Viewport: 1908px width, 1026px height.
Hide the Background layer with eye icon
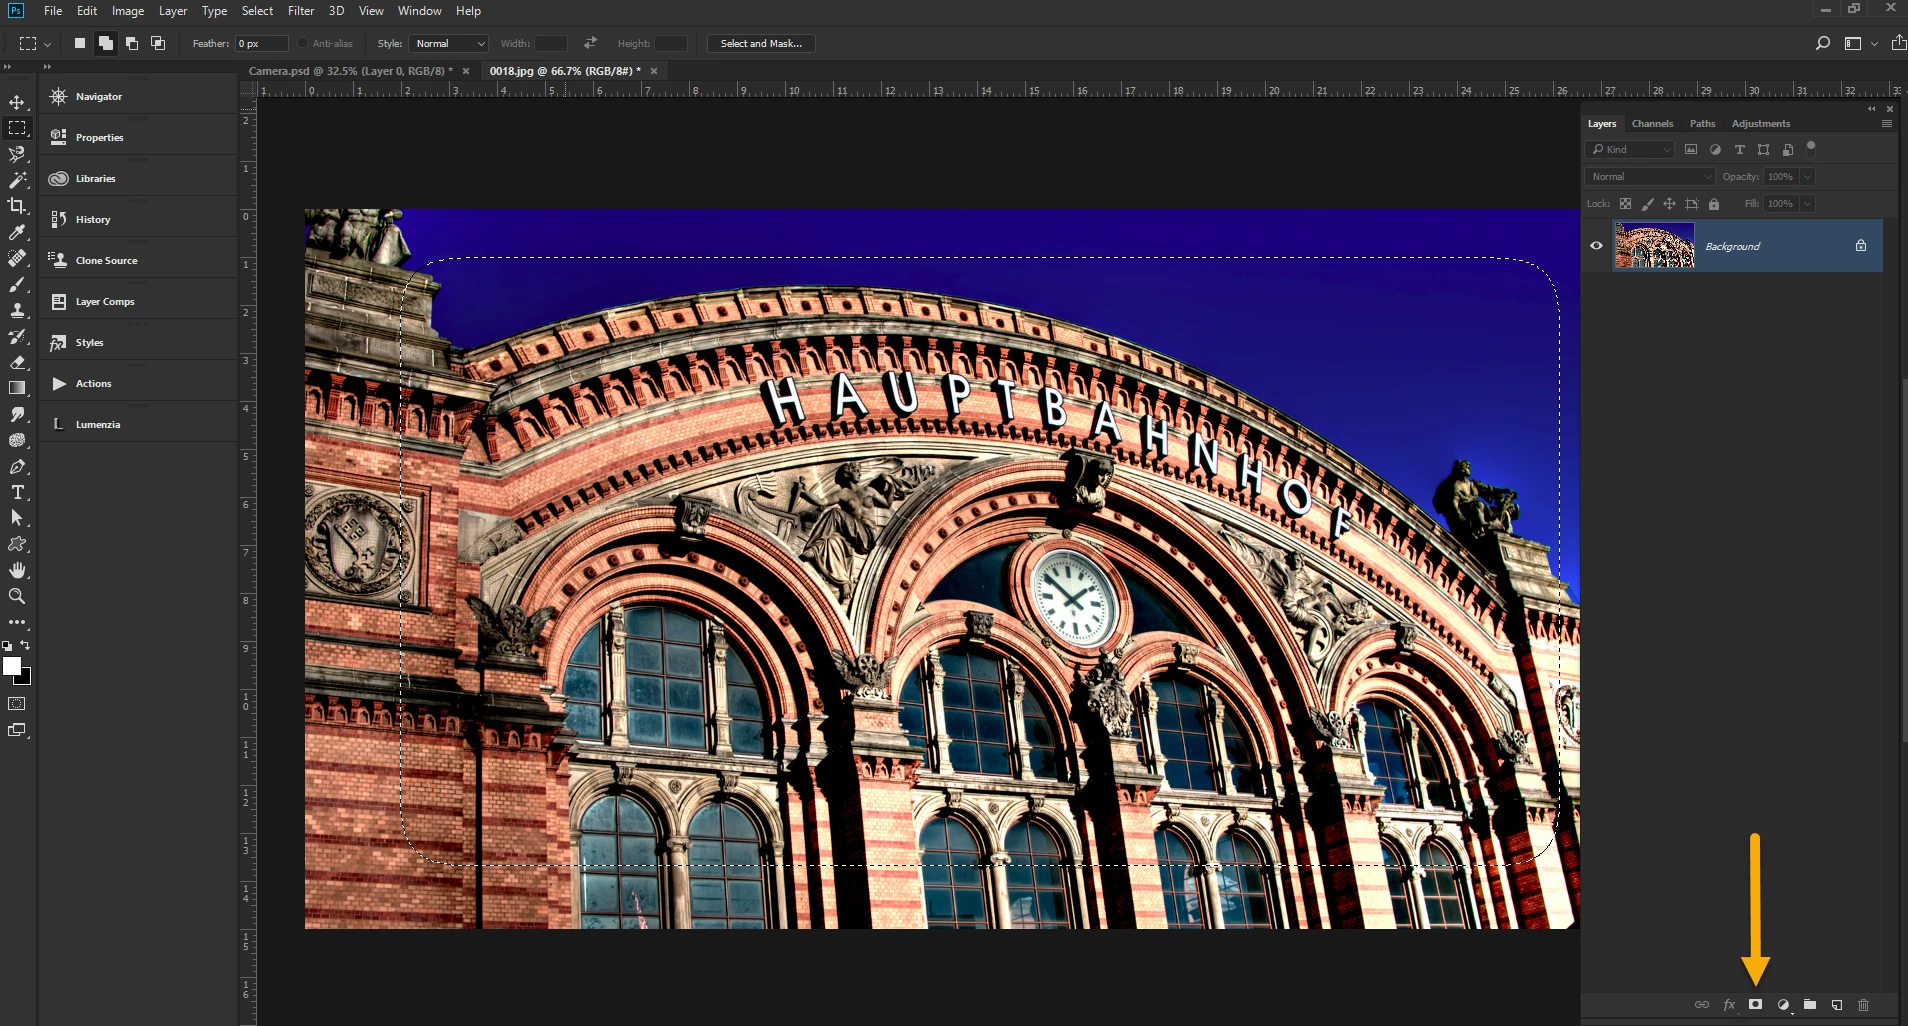click(1596, 246)
